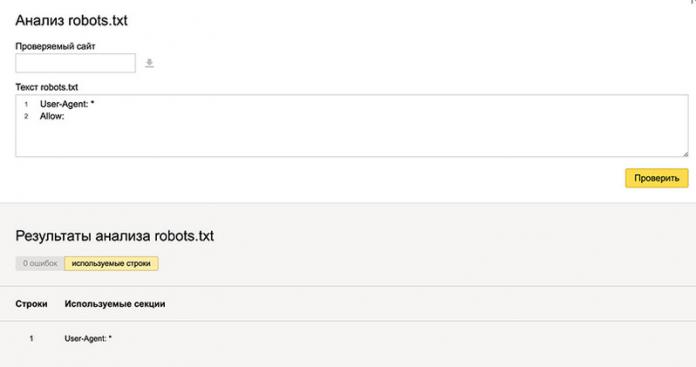The height and width of the screenshot is (367, 696).
Task: Click line number 1 in the editor
Action: (x=26, y=104)
